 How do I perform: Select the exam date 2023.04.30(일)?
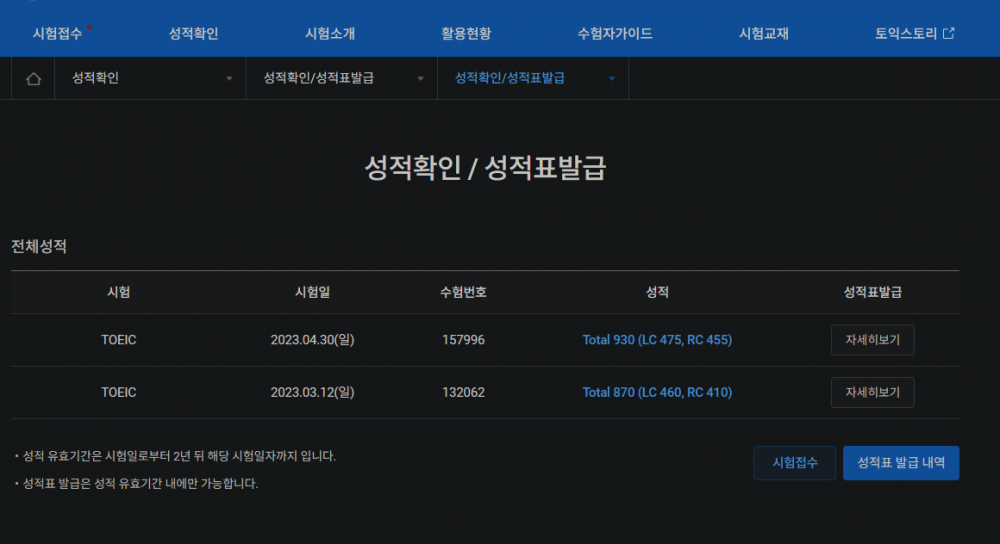(312, 340)
